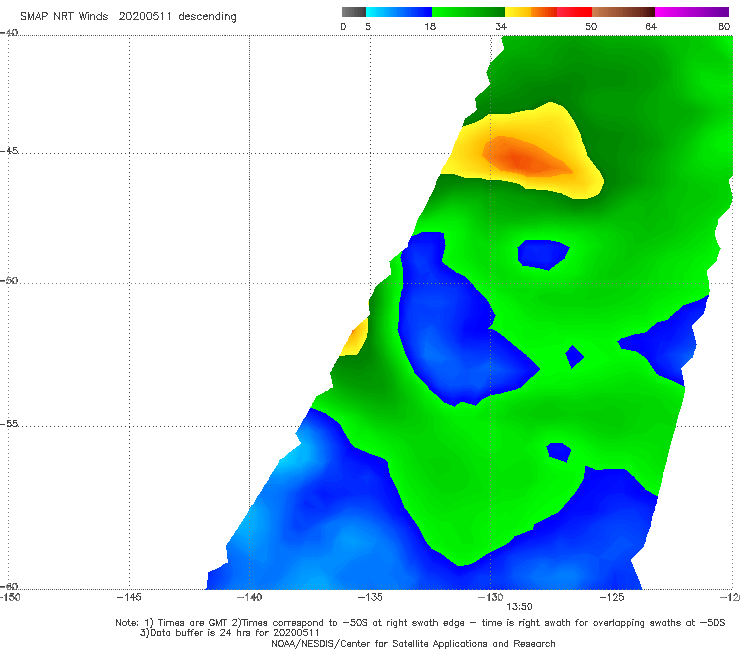Click the longitude label -135
Screen dimensions: 740x650
370,597
